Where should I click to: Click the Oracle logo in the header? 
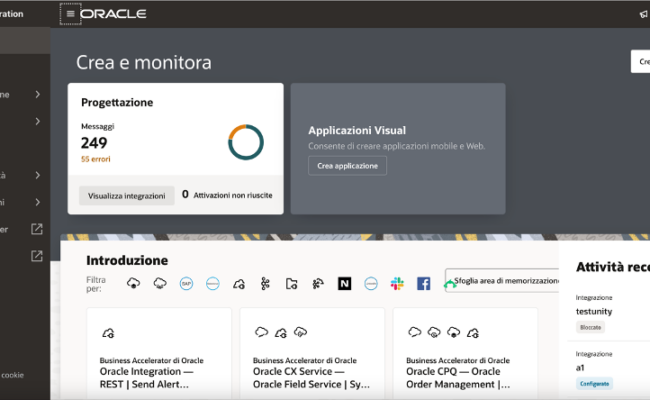[113, 14]
